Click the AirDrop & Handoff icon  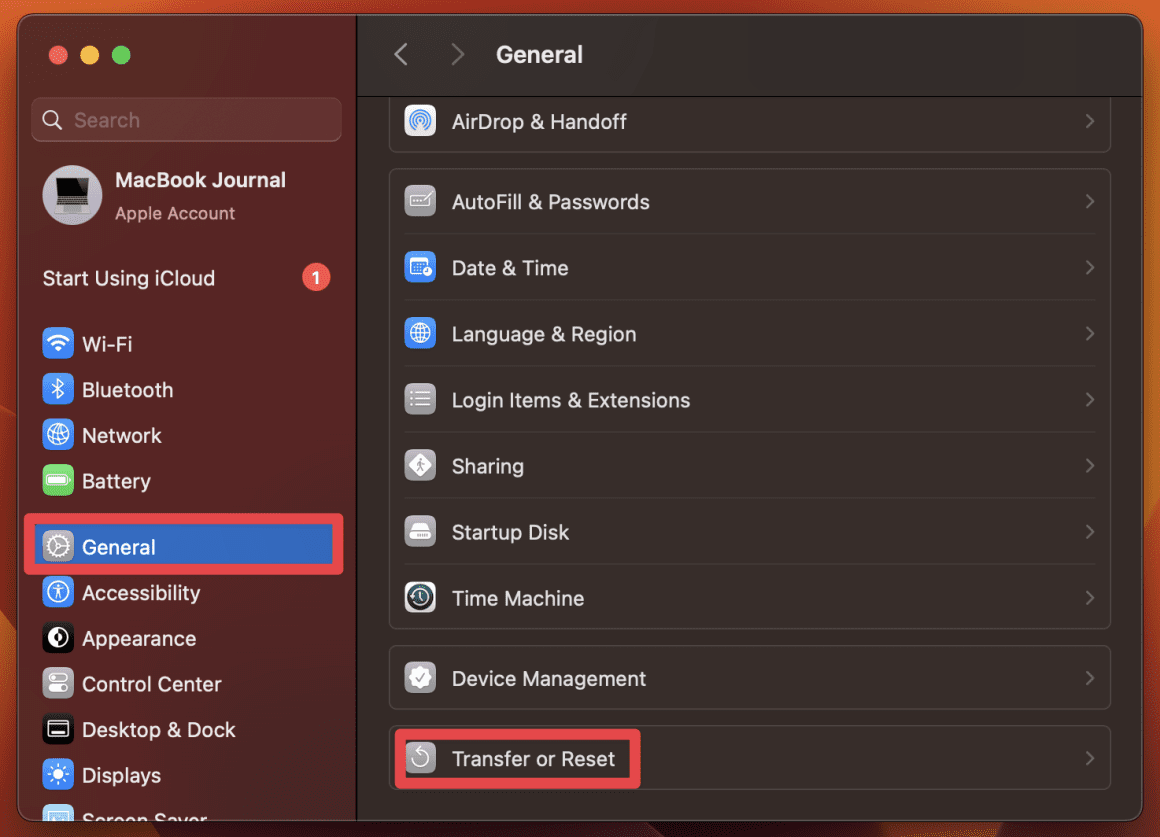point(420,121)
